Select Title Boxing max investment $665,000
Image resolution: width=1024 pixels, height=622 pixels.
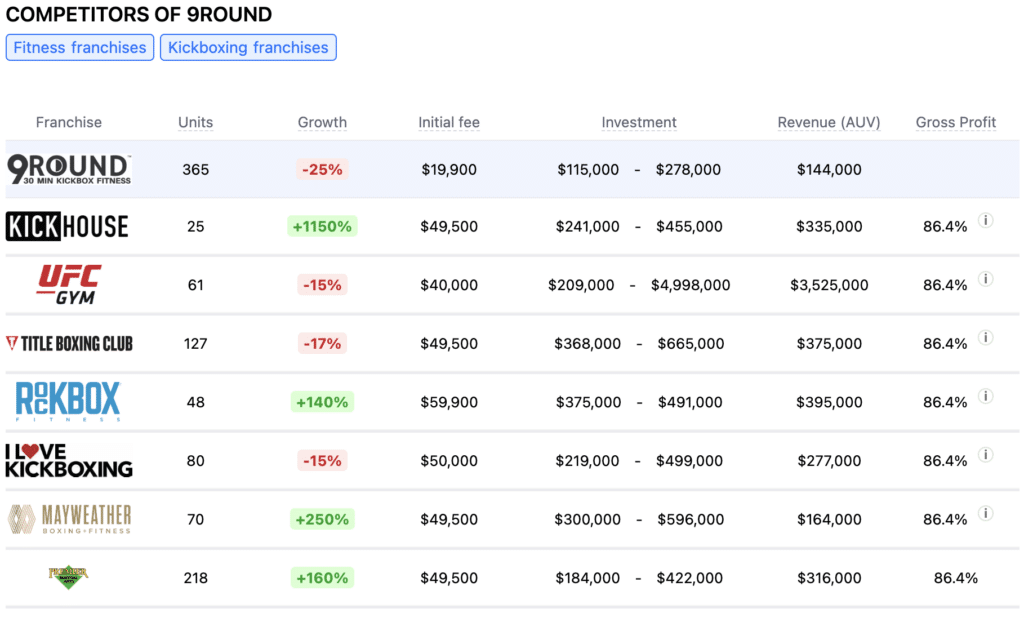click(x=690, y=344)
